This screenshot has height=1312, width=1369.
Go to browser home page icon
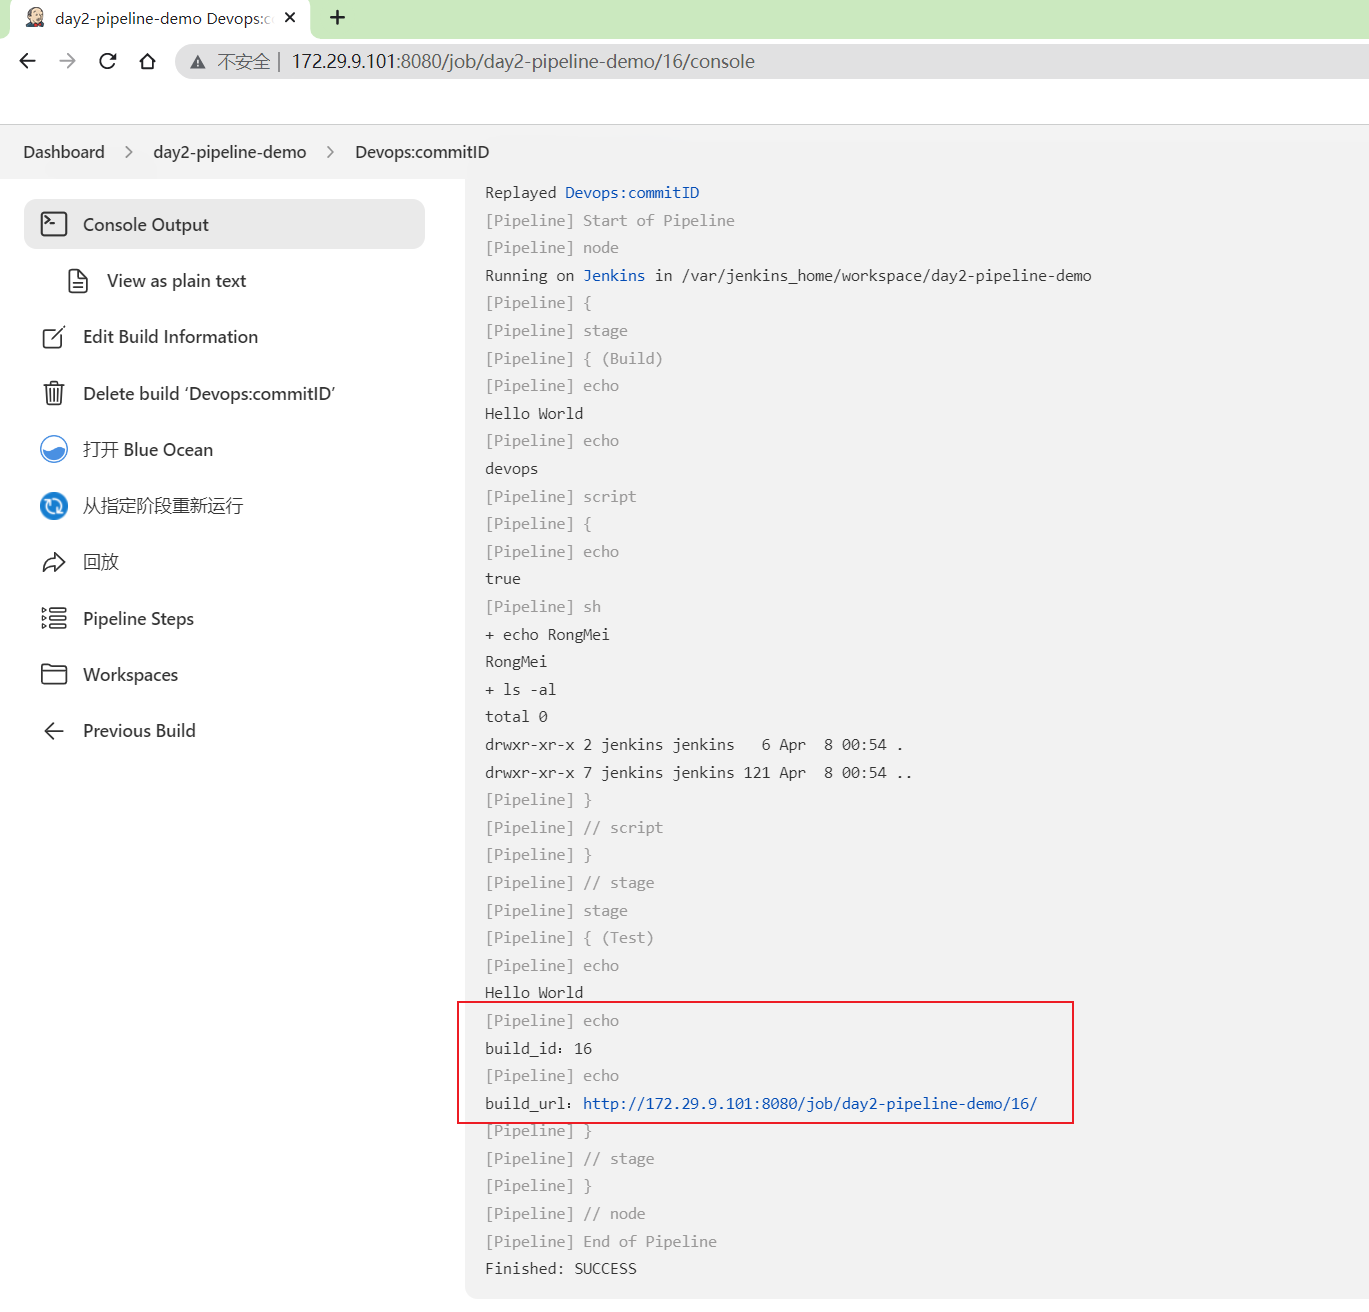point(148,61)
